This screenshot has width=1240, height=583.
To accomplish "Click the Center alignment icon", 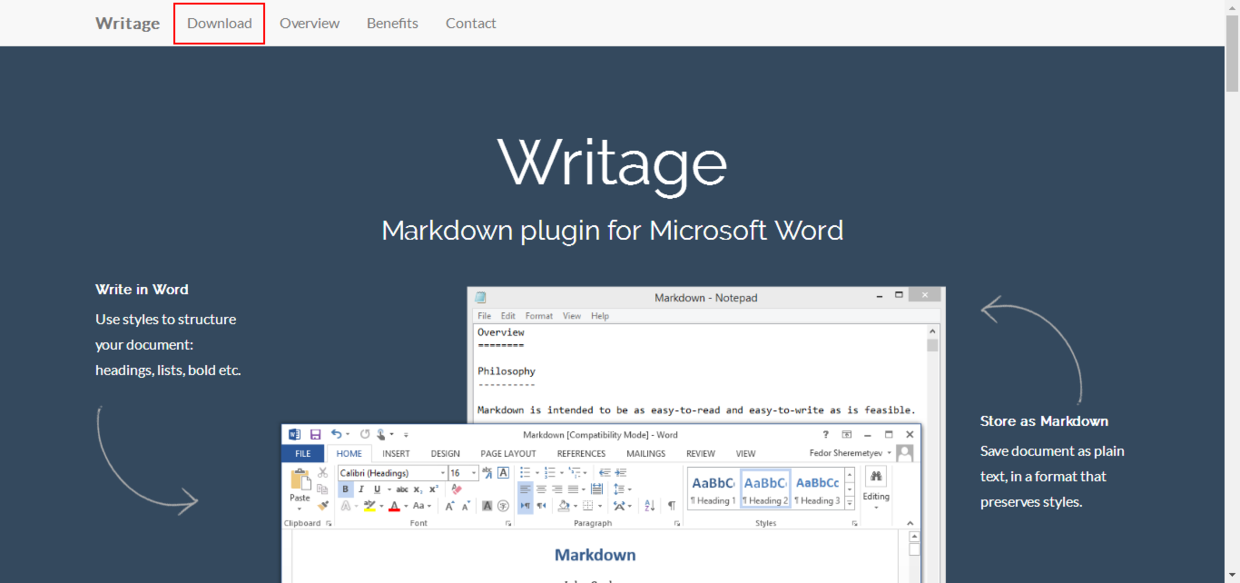I will 541,489.
